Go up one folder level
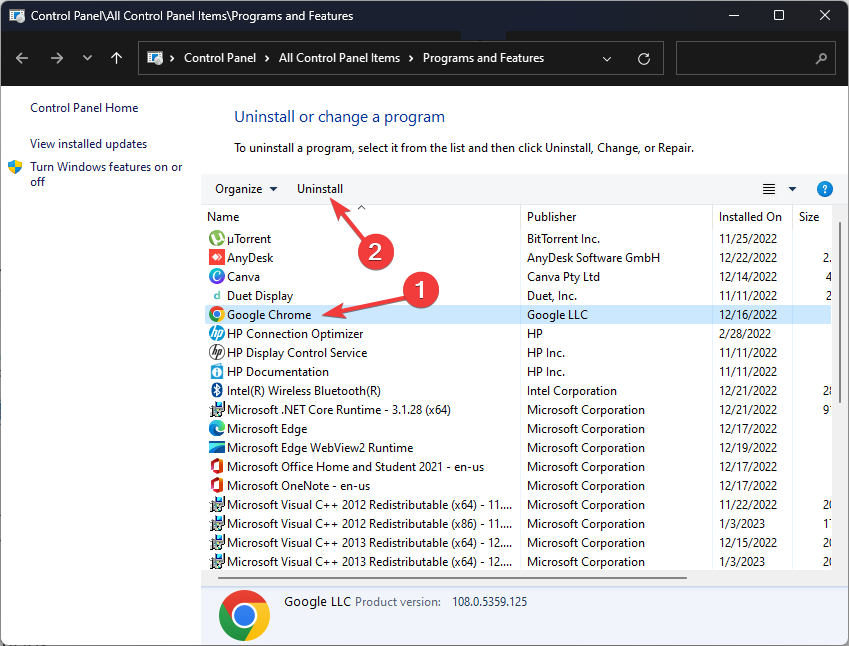The width and height of the screenshot is (849, 646). click(x=116, y=58)
